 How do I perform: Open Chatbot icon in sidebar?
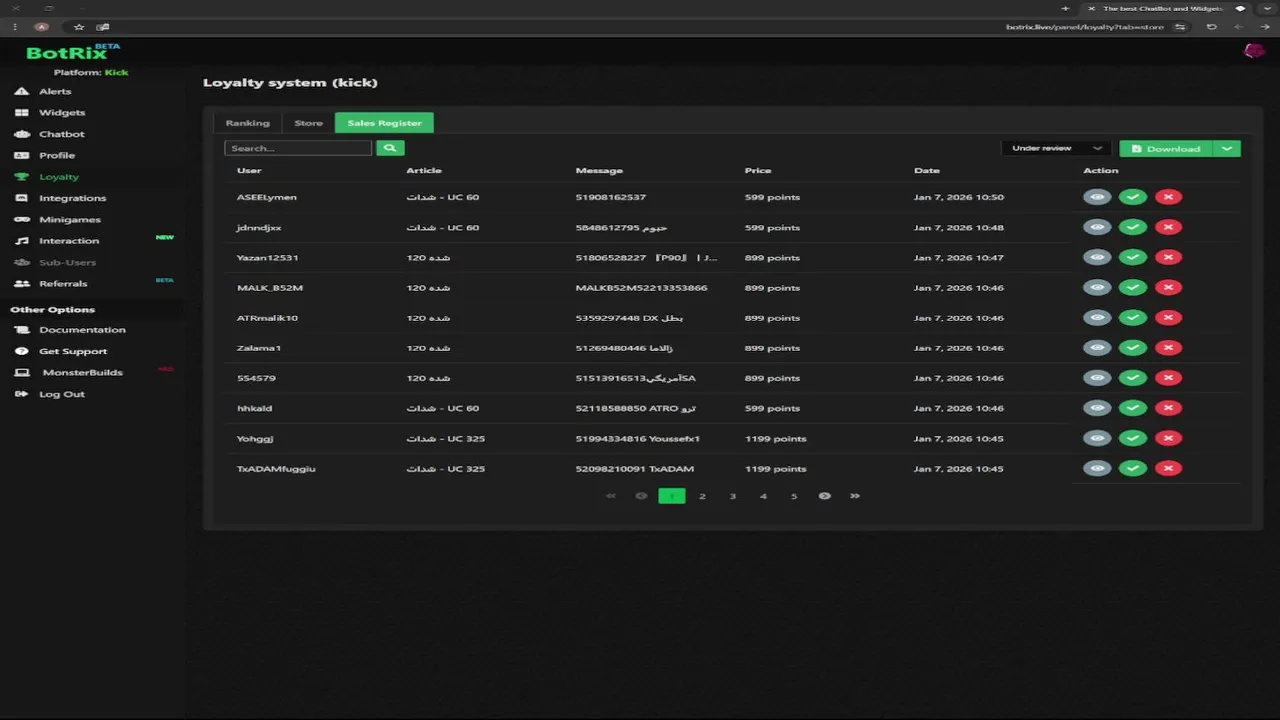pyautogui.click(x=21, y=134)
